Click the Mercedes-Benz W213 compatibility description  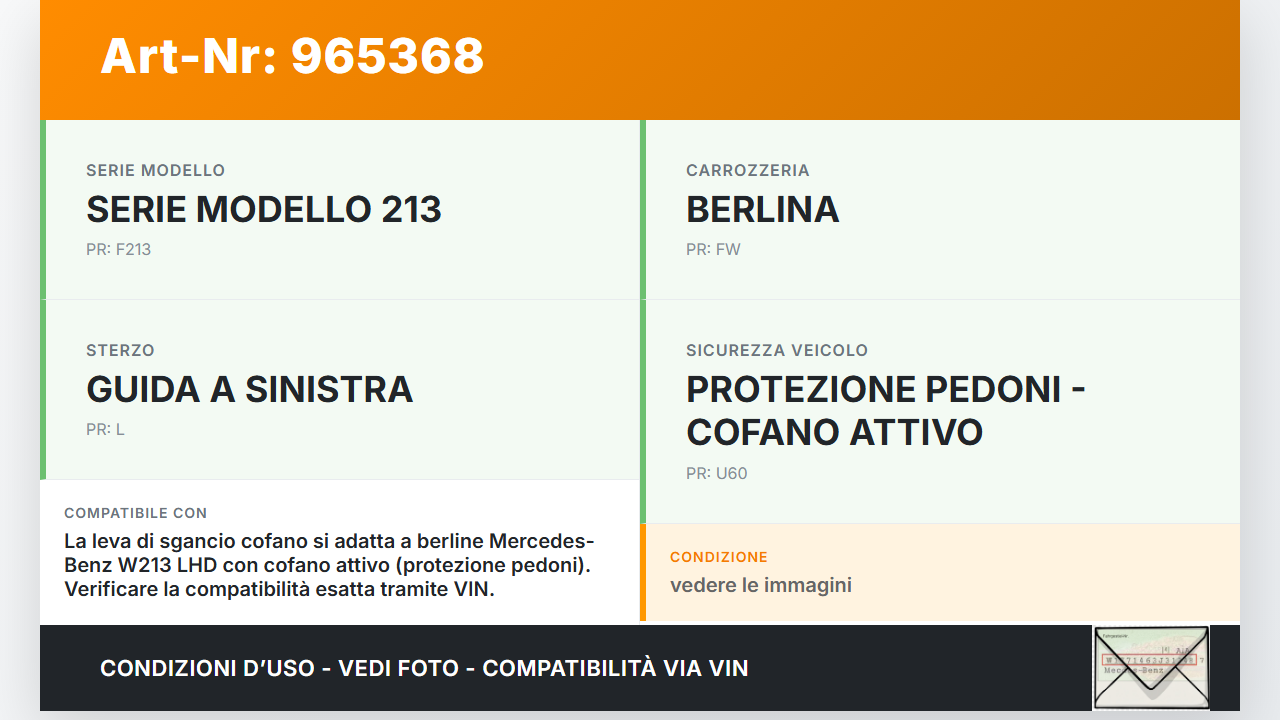[x=329, y=565]
